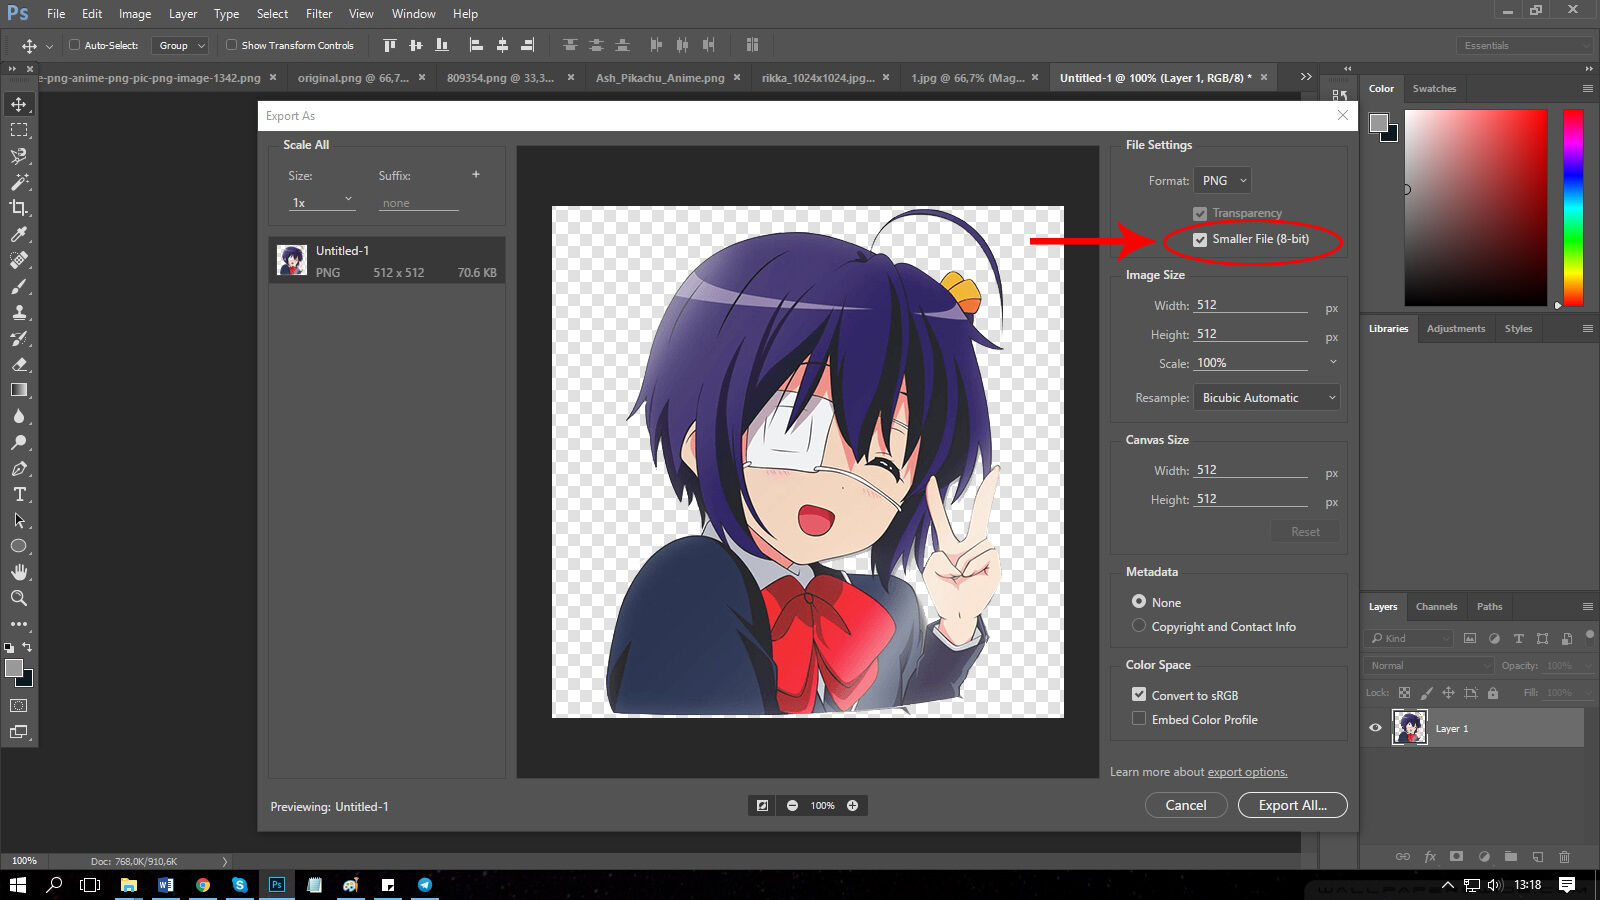Click foreground color swatch in toolbar
The image size is (1600, 900).
[14, 668]
